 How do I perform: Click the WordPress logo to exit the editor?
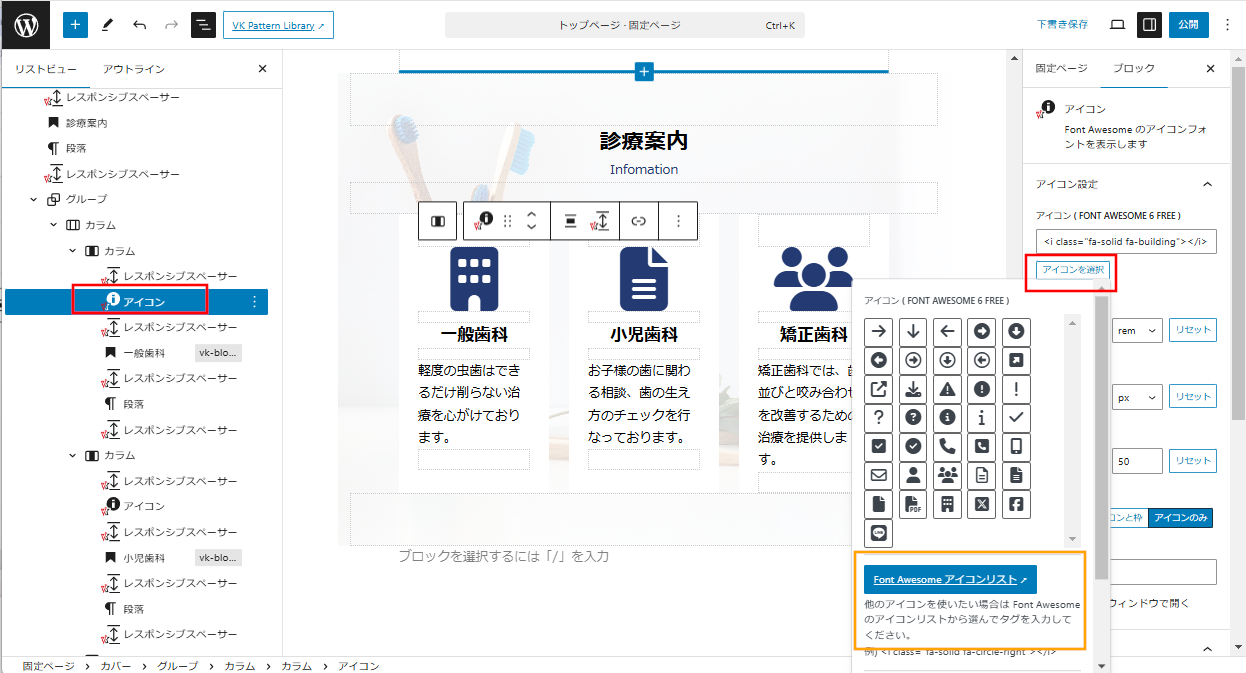point(26,25)
